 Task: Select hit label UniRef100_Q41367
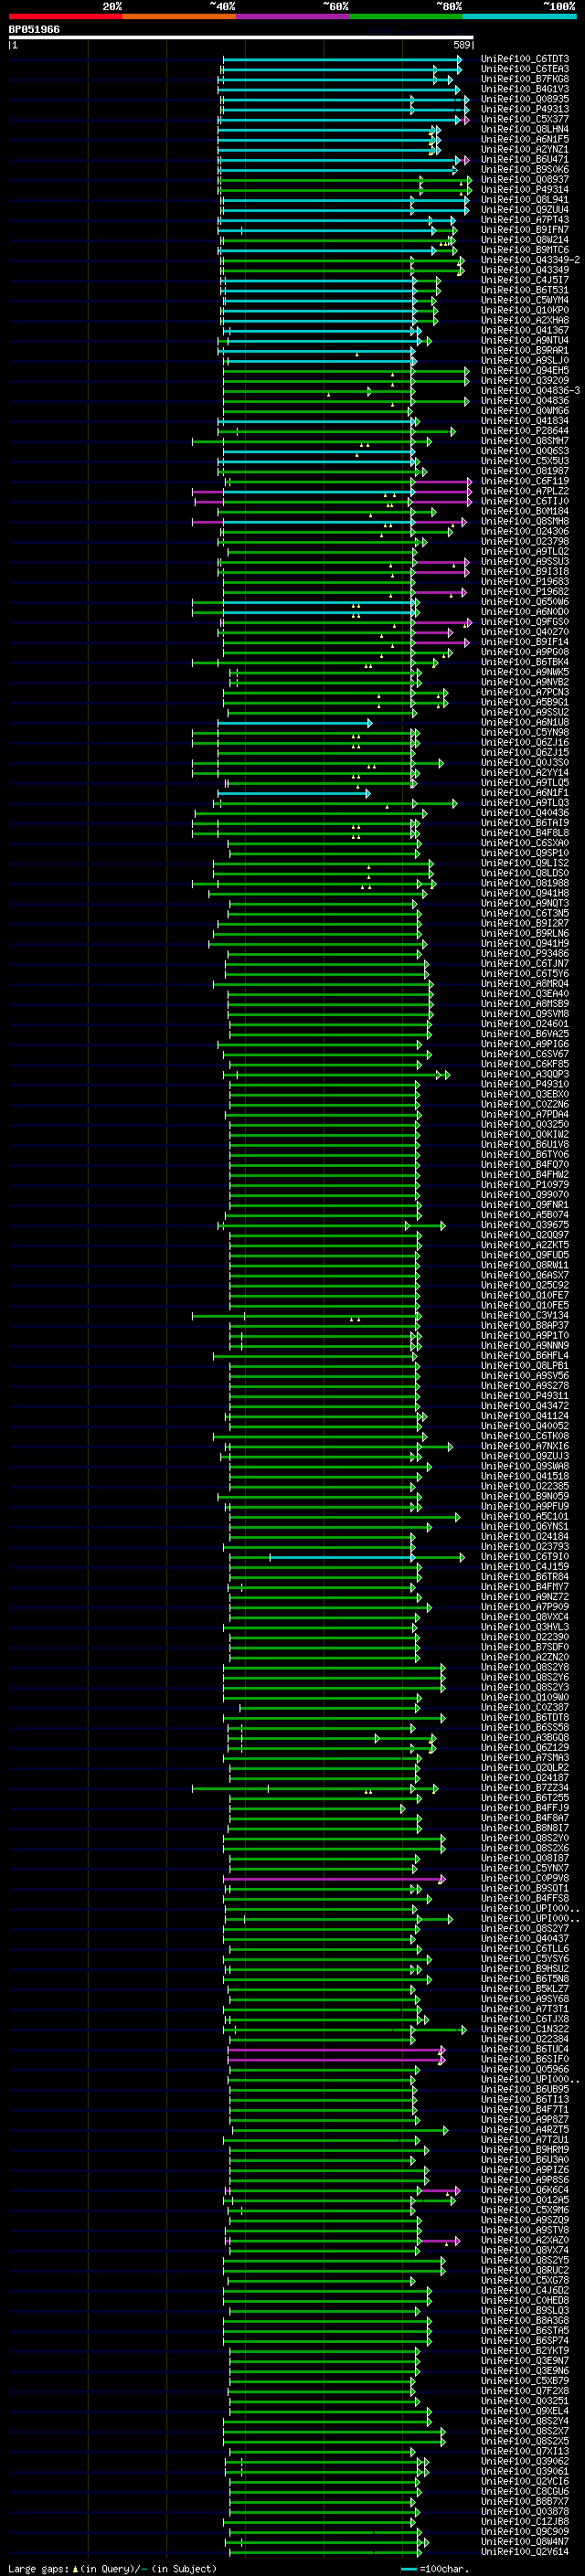click(x=525, y=330)
